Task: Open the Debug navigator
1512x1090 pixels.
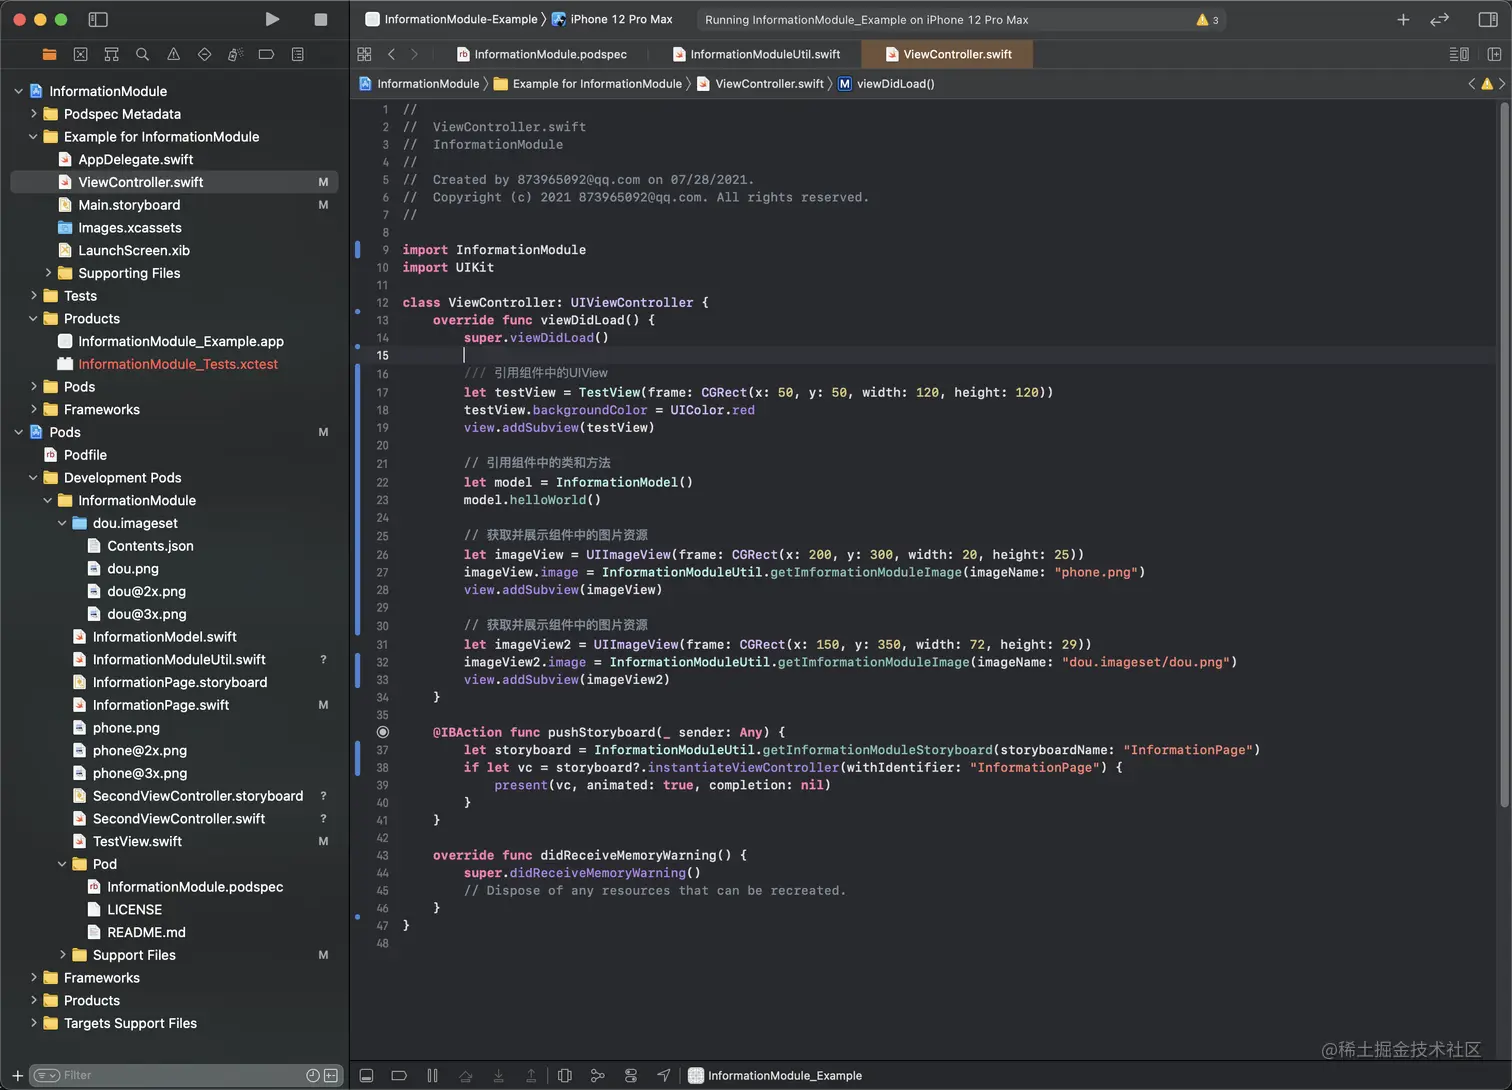Action: (235, 54)
